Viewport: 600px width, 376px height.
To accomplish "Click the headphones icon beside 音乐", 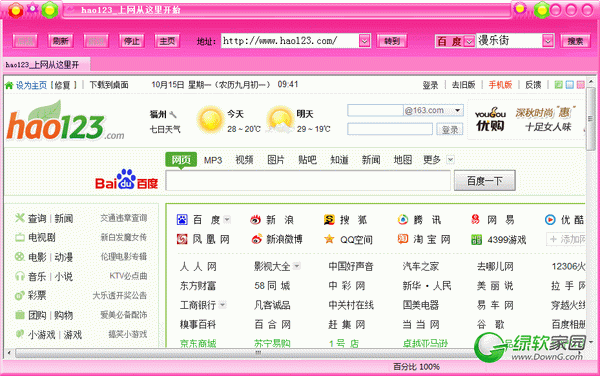I will (x=20, y=276).
